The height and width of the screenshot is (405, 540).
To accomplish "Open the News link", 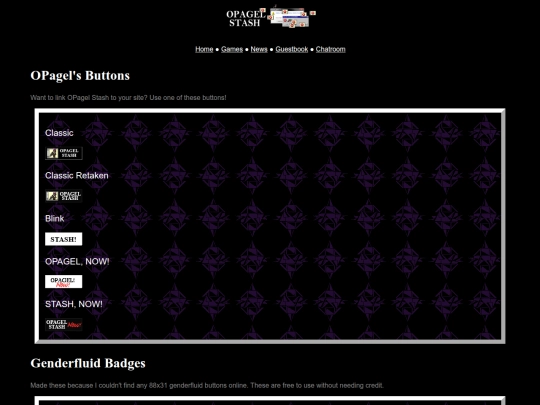I will [x=259, y=49].
